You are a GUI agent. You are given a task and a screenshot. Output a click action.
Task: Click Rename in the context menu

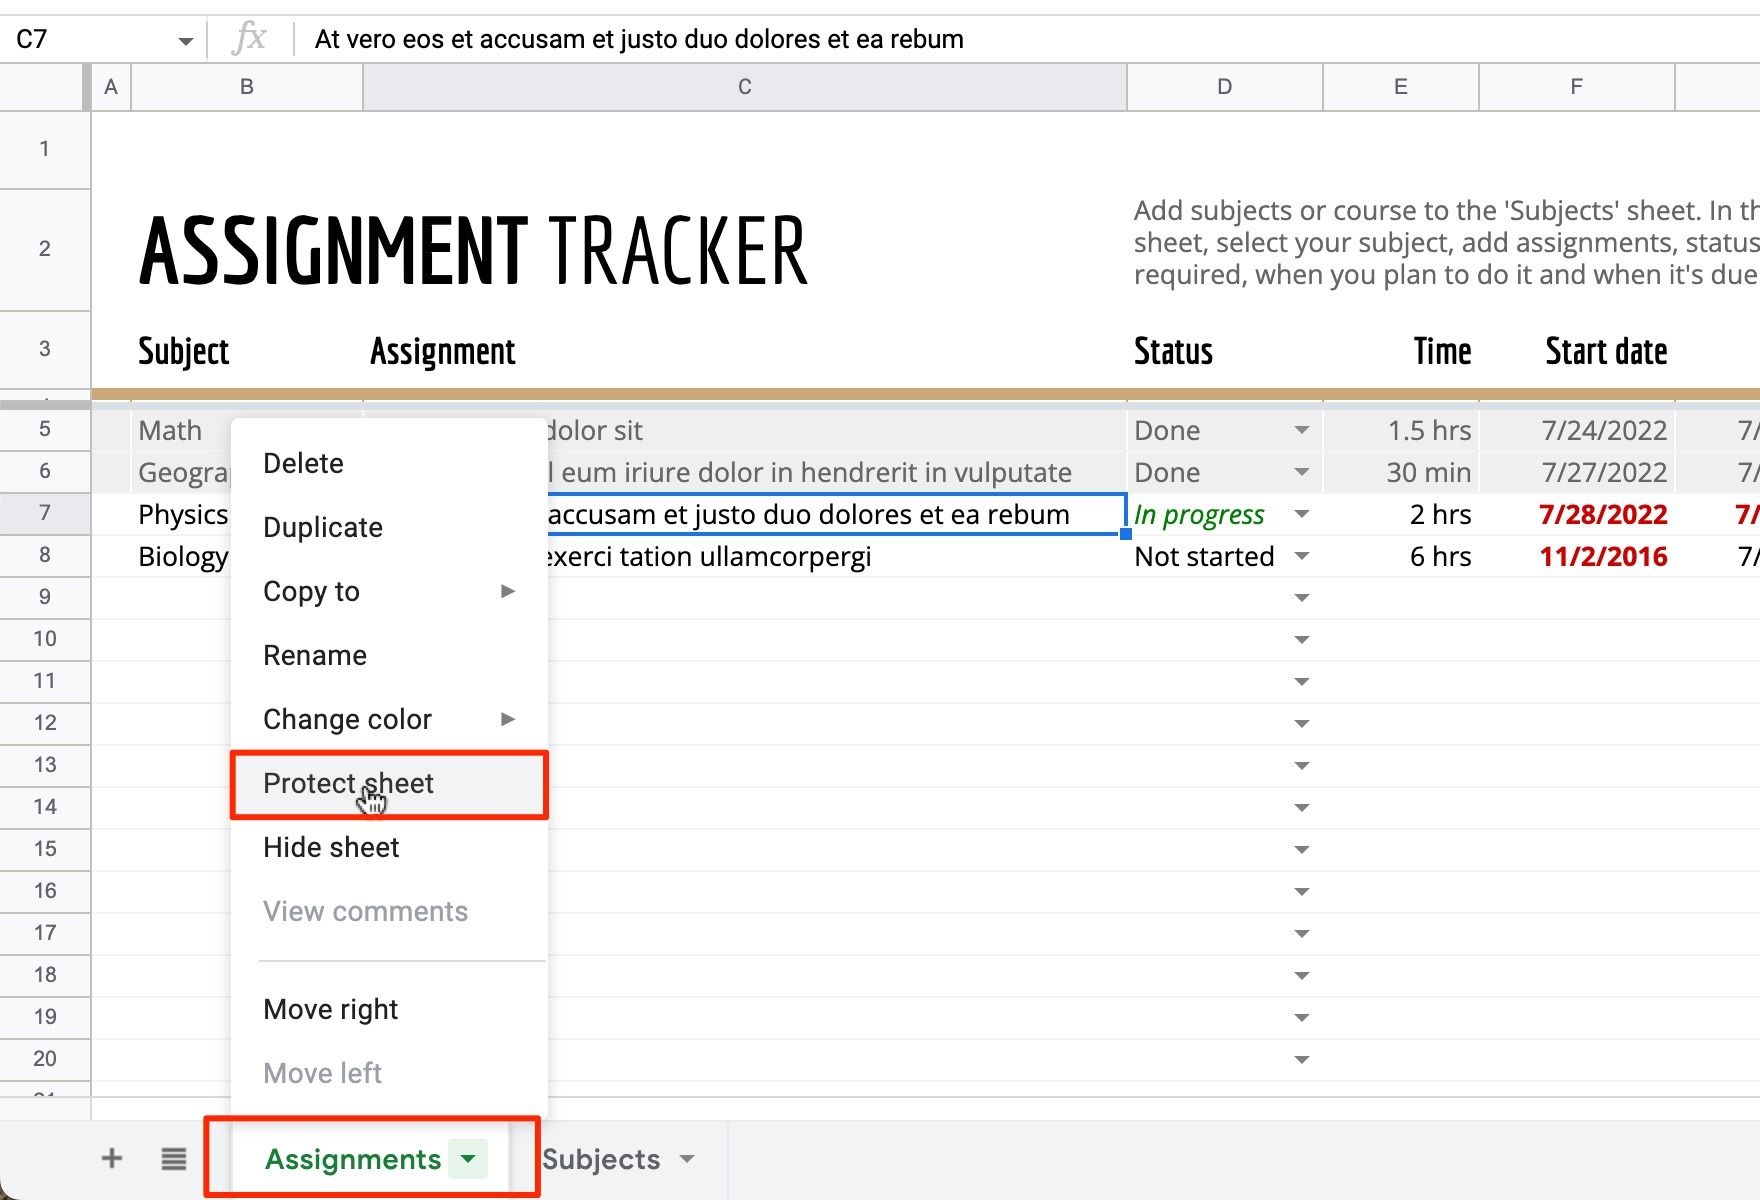[314, 655]
